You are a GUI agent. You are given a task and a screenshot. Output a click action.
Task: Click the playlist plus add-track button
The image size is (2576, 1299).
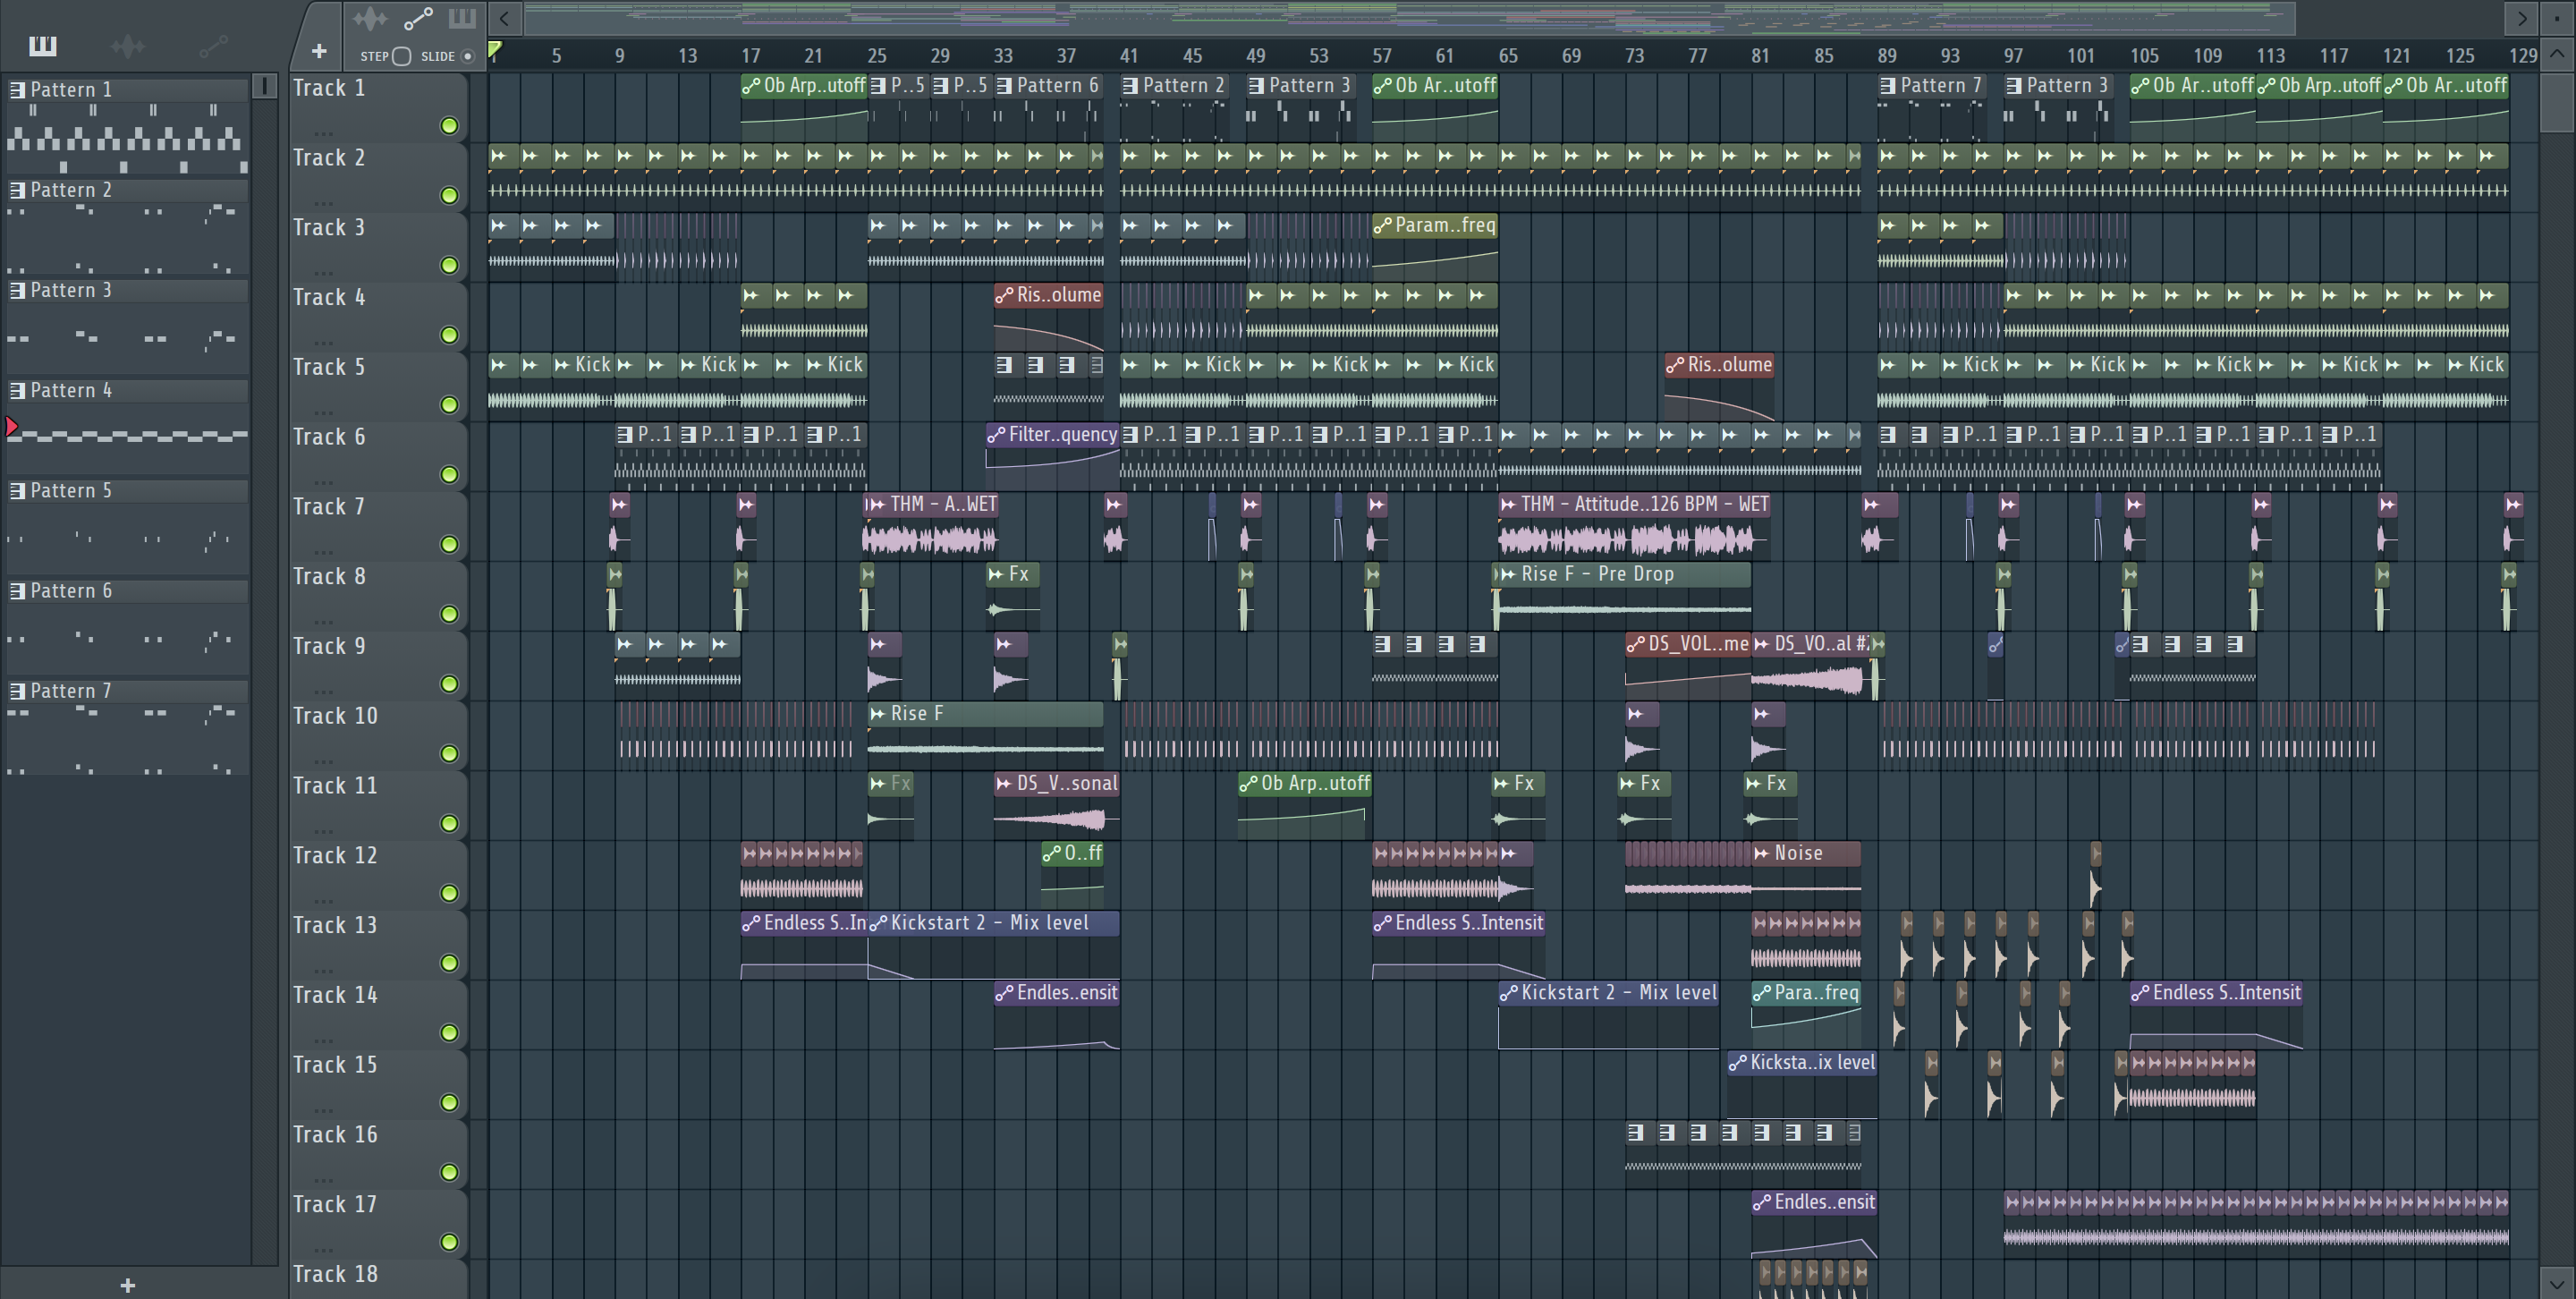319,51
